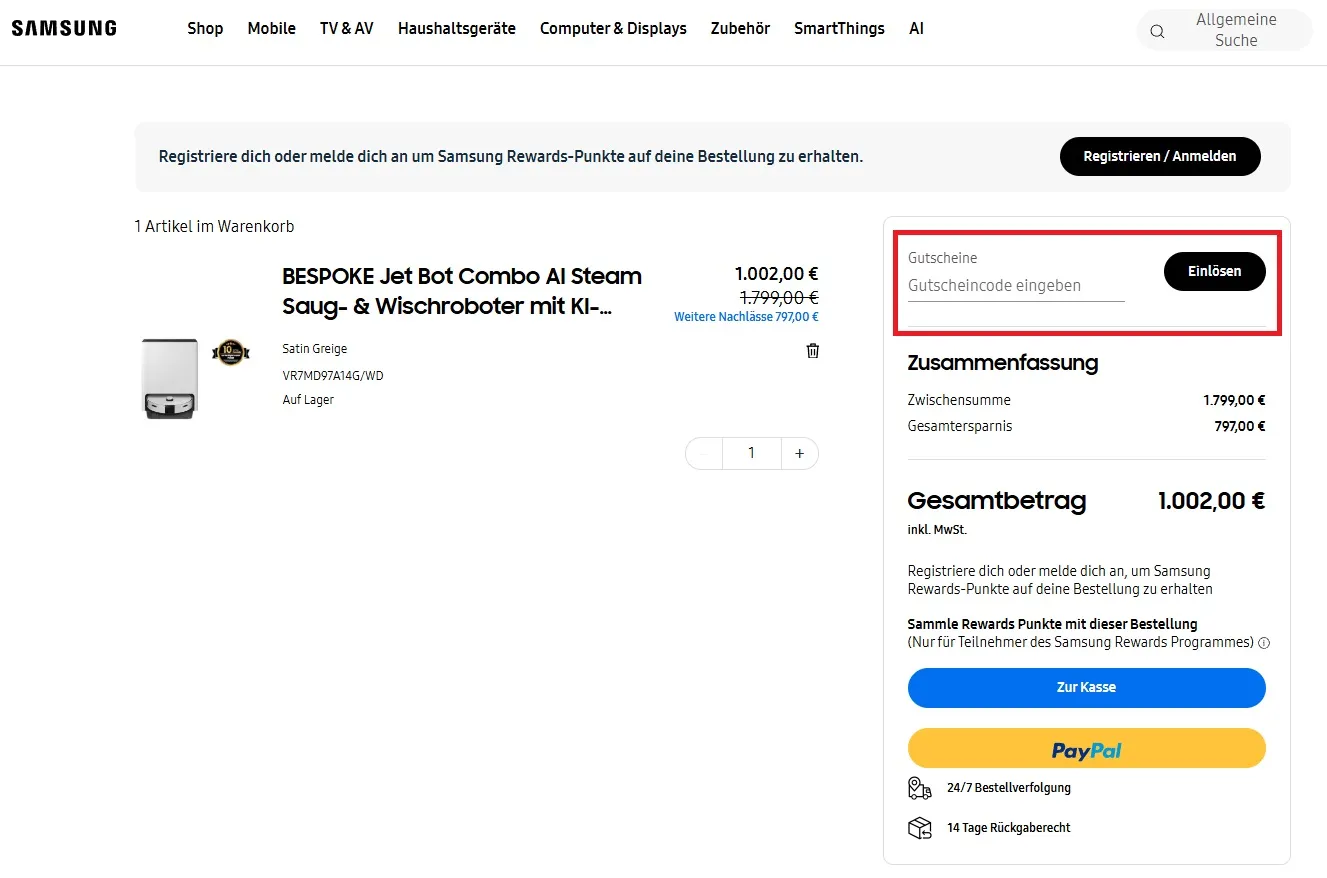The height and width of the screenshot is (878, 1327).
Task: Open the Haushaltsgeräte menu
Action: tap(456, 28)
